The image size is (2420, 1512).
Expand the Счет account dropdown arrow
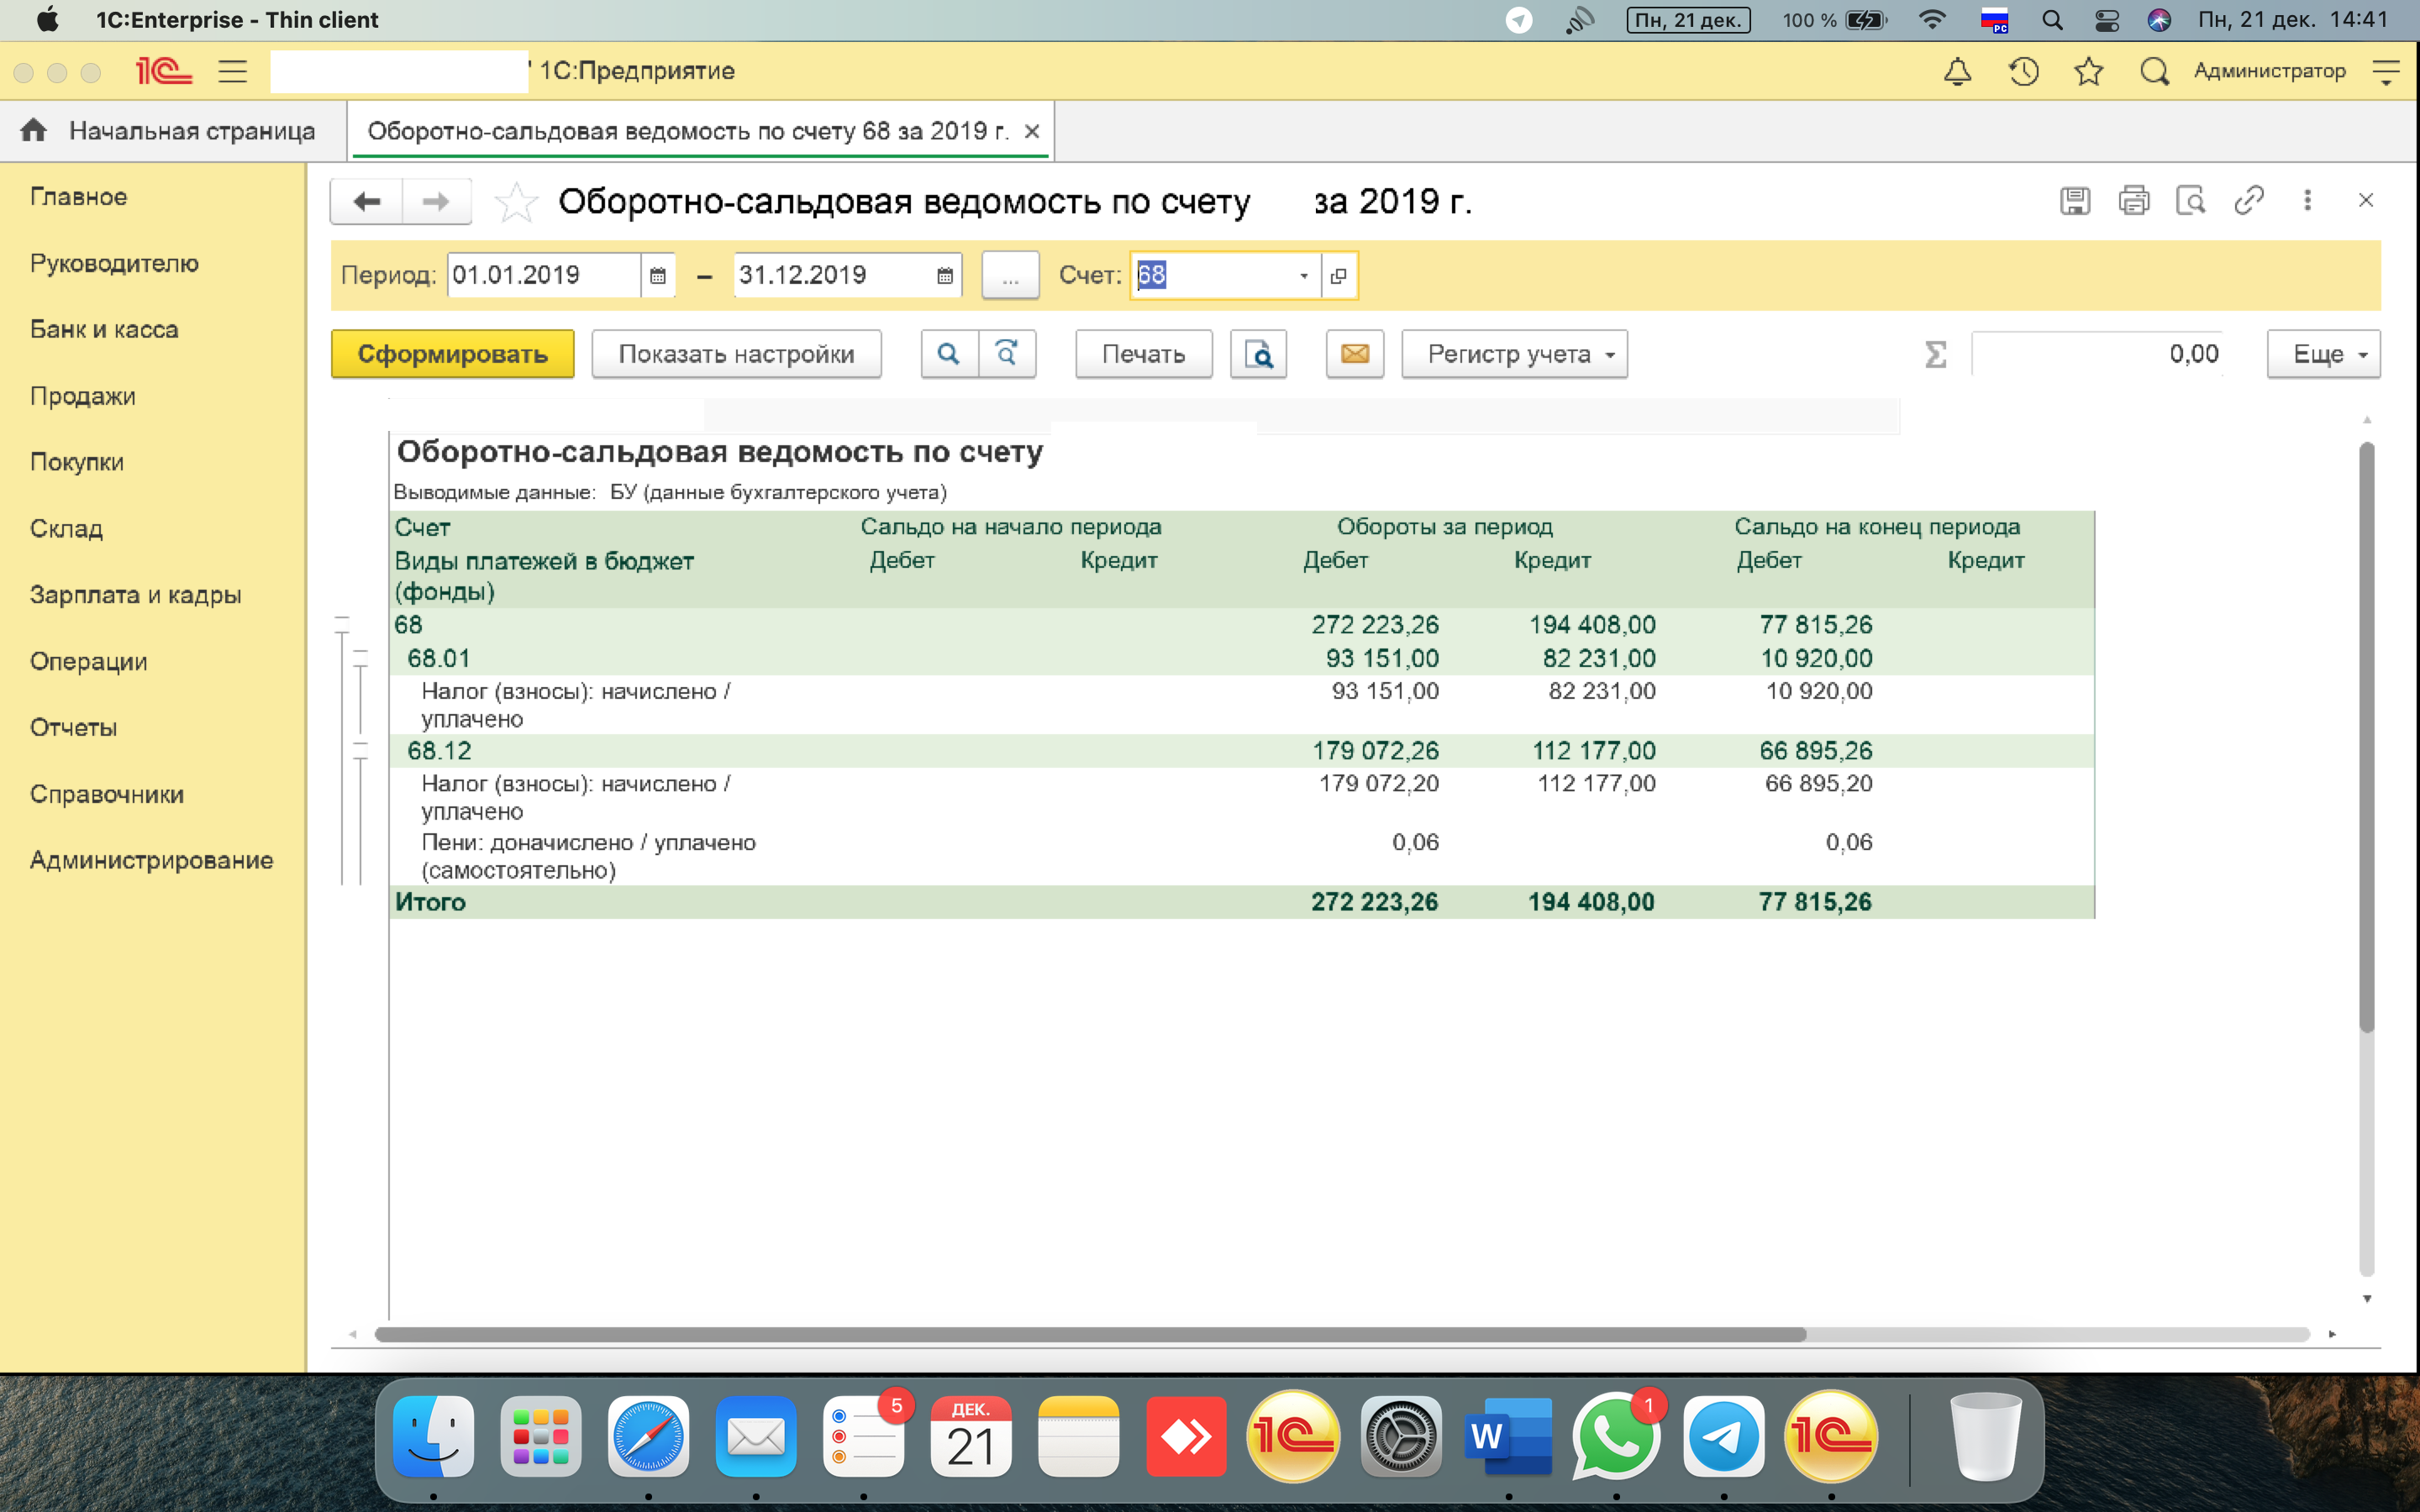click(x=1303, y=275)
